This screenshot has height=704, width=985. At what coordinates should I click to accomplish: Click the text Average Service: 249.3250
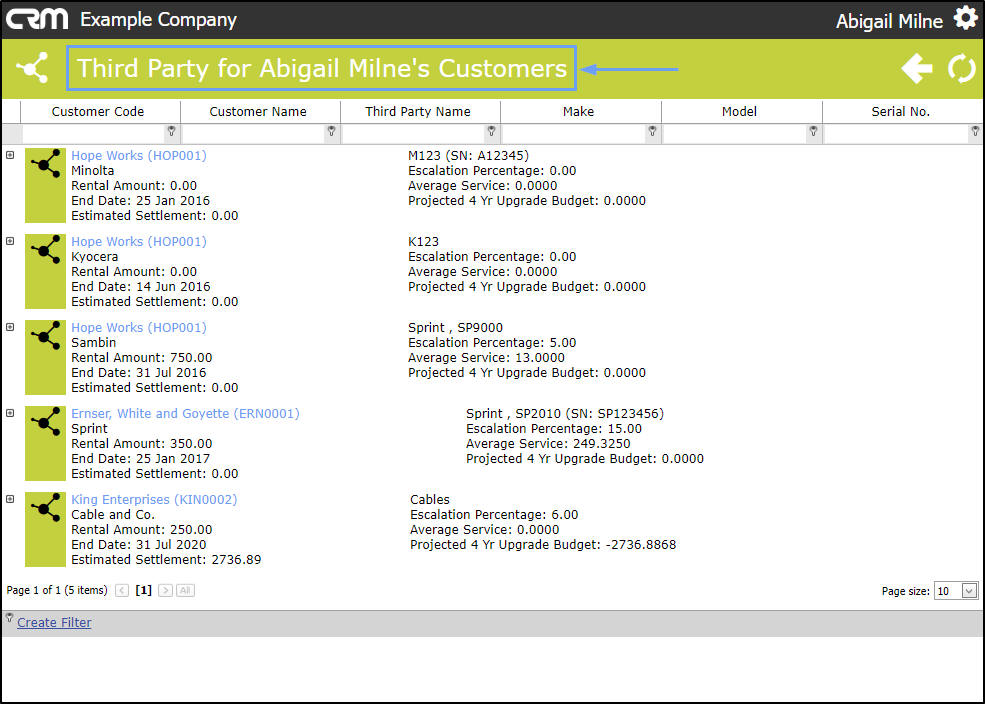548,443
